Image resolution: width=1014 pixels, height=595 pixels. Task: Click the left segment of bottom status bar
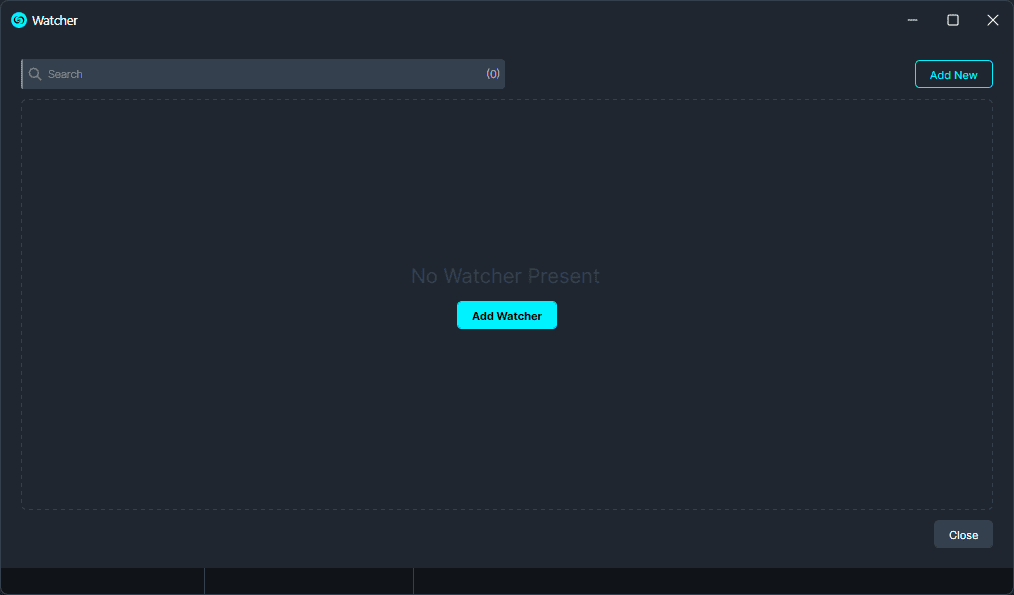point(102,581)
